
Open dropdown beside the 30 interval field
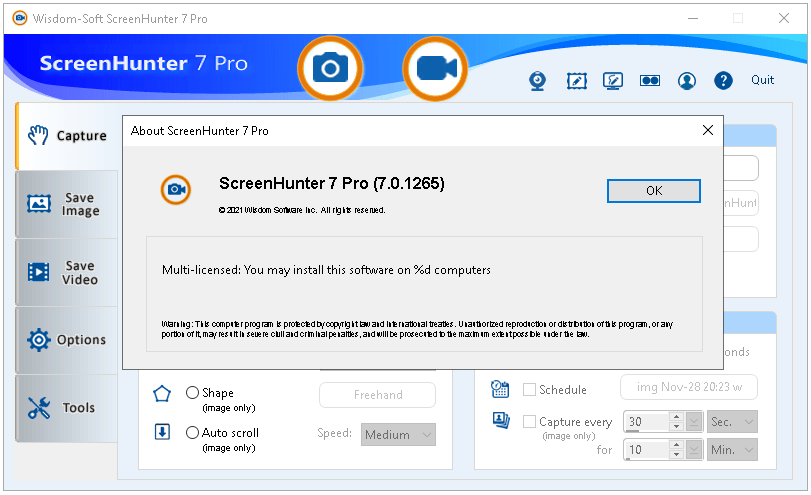click(694, 422)
